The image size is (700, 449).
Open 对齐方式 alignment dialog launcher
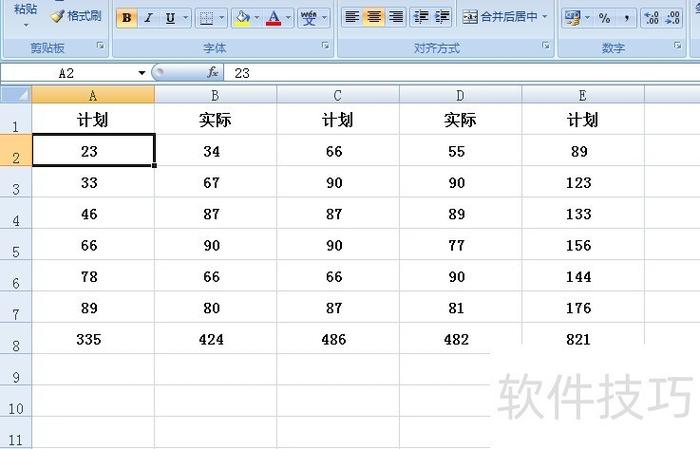[x=546, y=46]
